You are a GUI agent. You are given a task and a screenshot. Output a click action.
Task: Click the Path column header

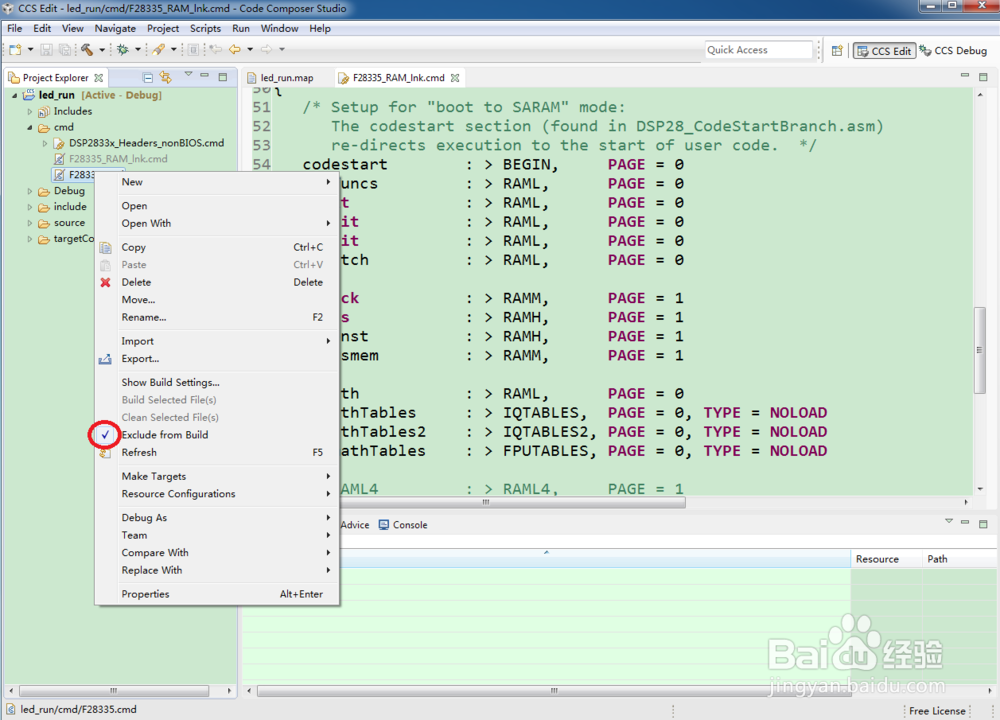pyautogui.click(x=937, y=559)
